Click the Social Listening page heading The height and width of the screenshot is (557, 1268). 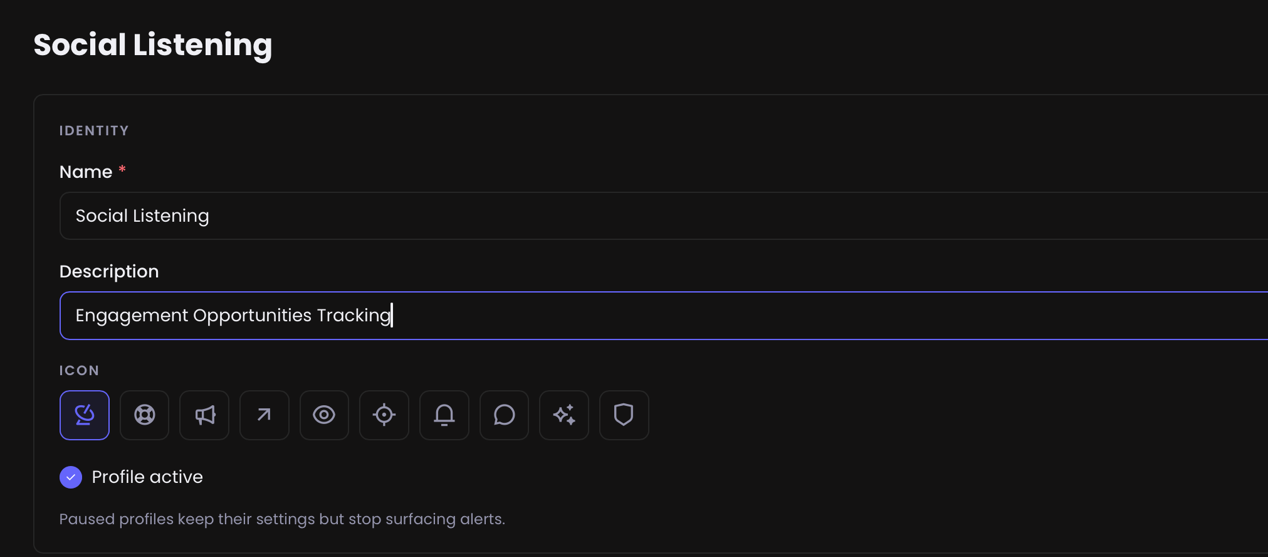153,45
